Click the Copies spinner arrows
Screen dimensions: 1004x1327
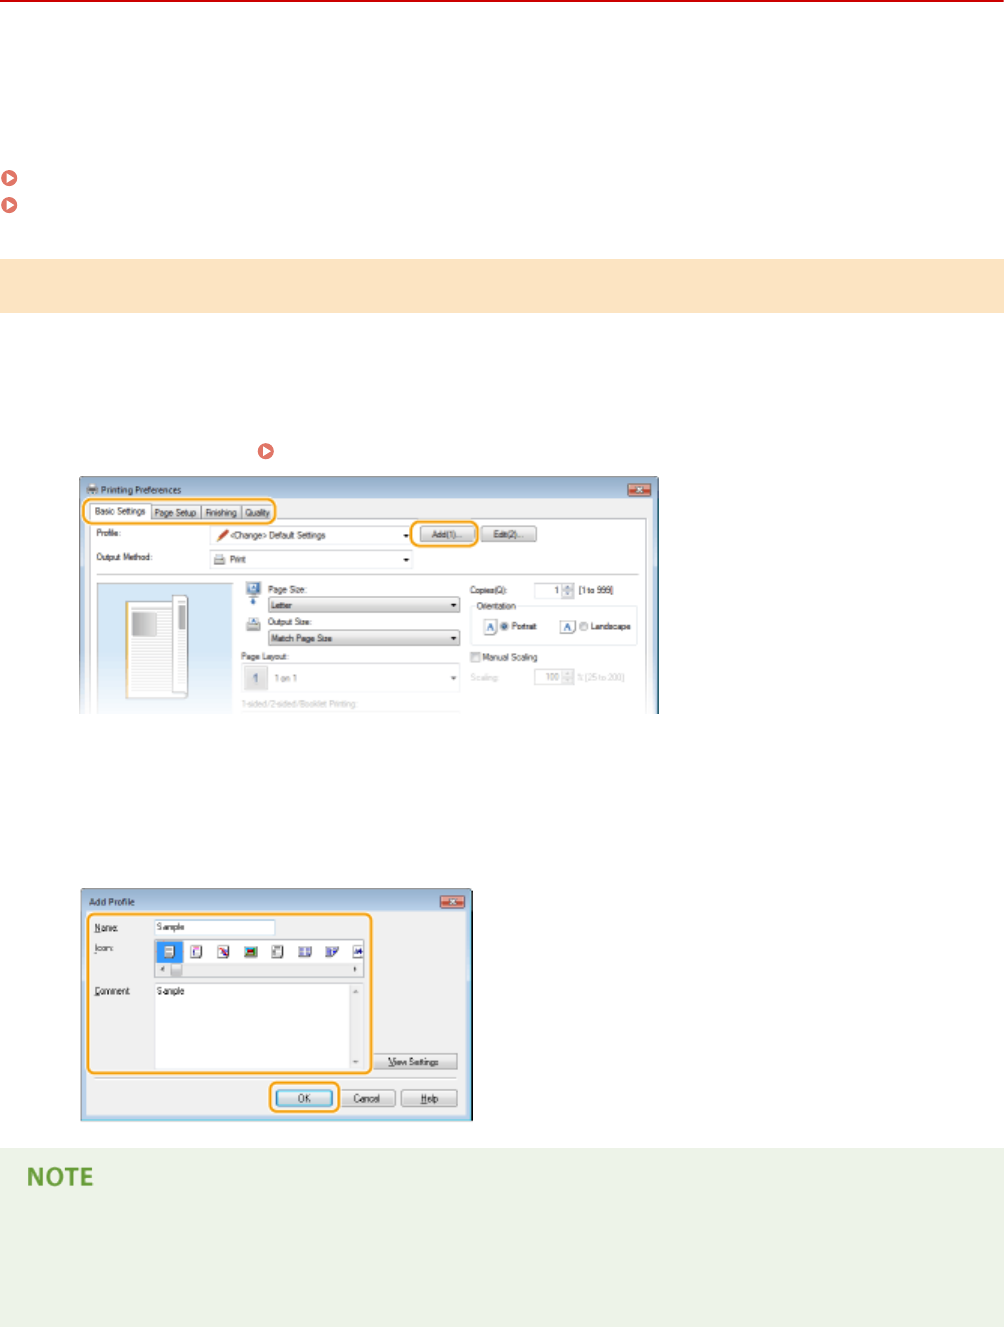coord(569,591)
